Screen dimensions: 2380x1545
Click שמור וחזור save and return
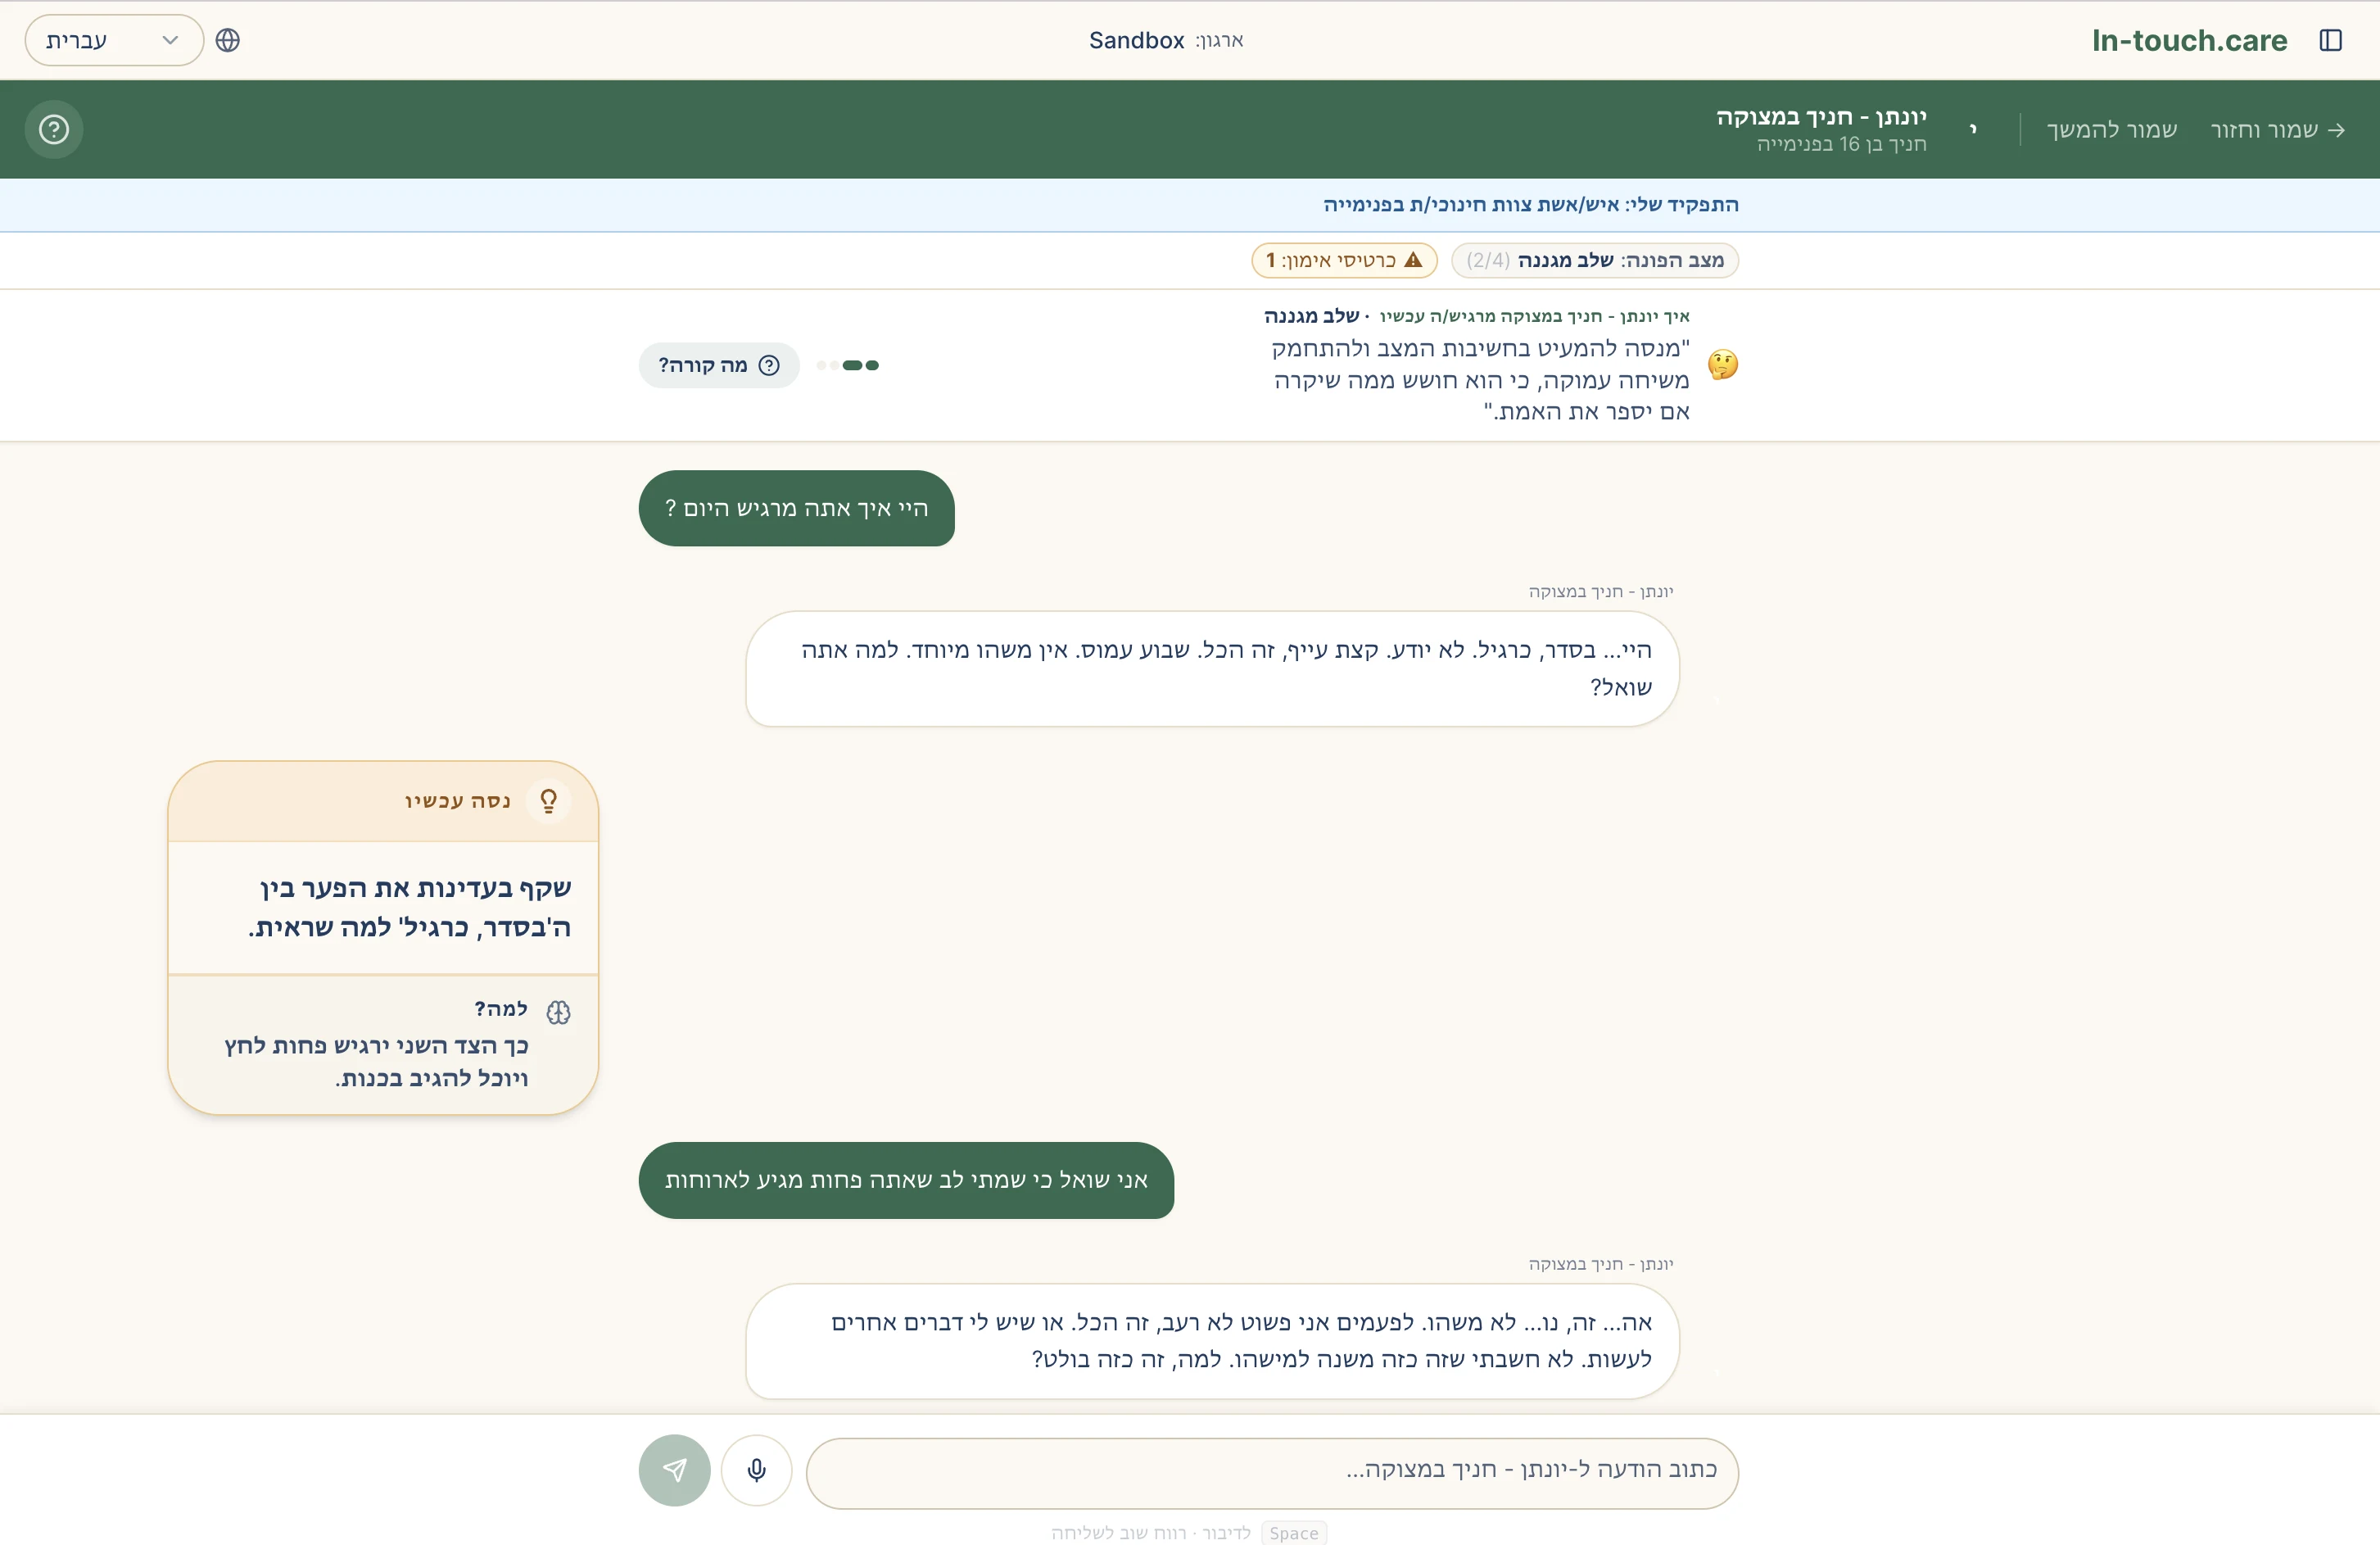2278,129
